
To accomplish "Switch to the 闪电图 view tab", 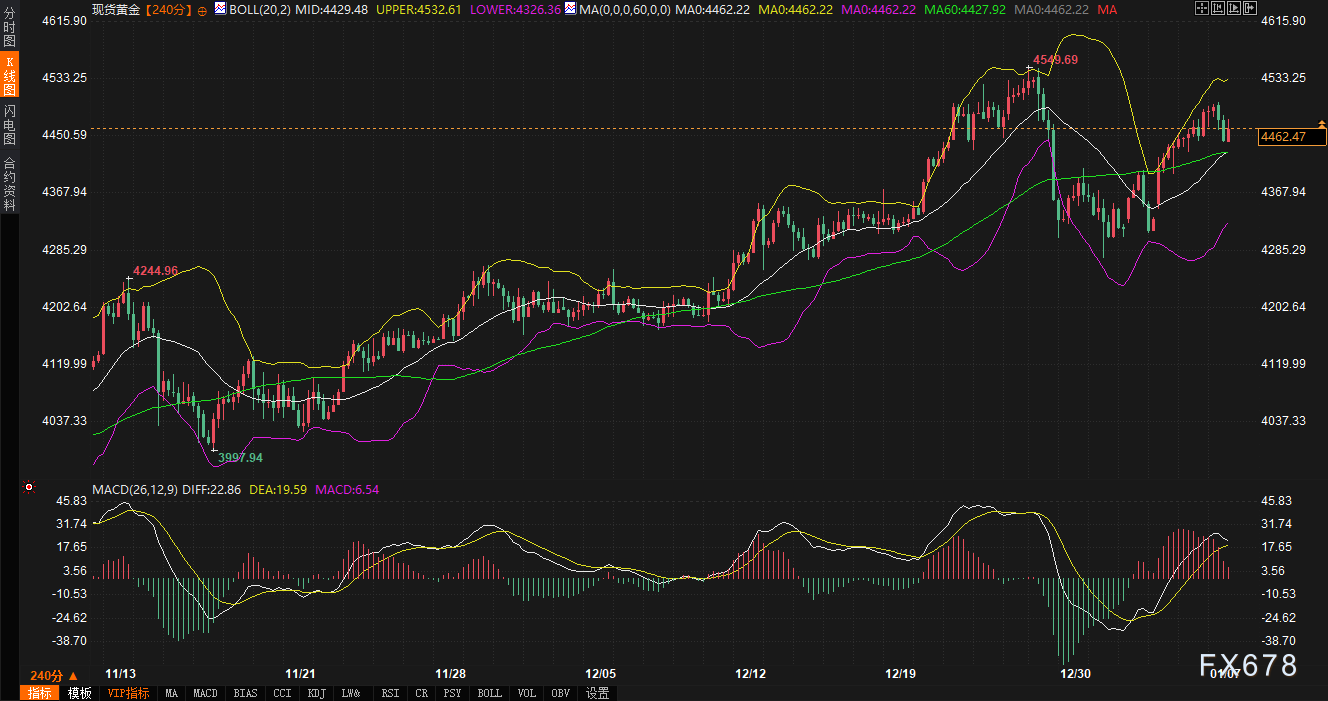I will tap(9, 124).
